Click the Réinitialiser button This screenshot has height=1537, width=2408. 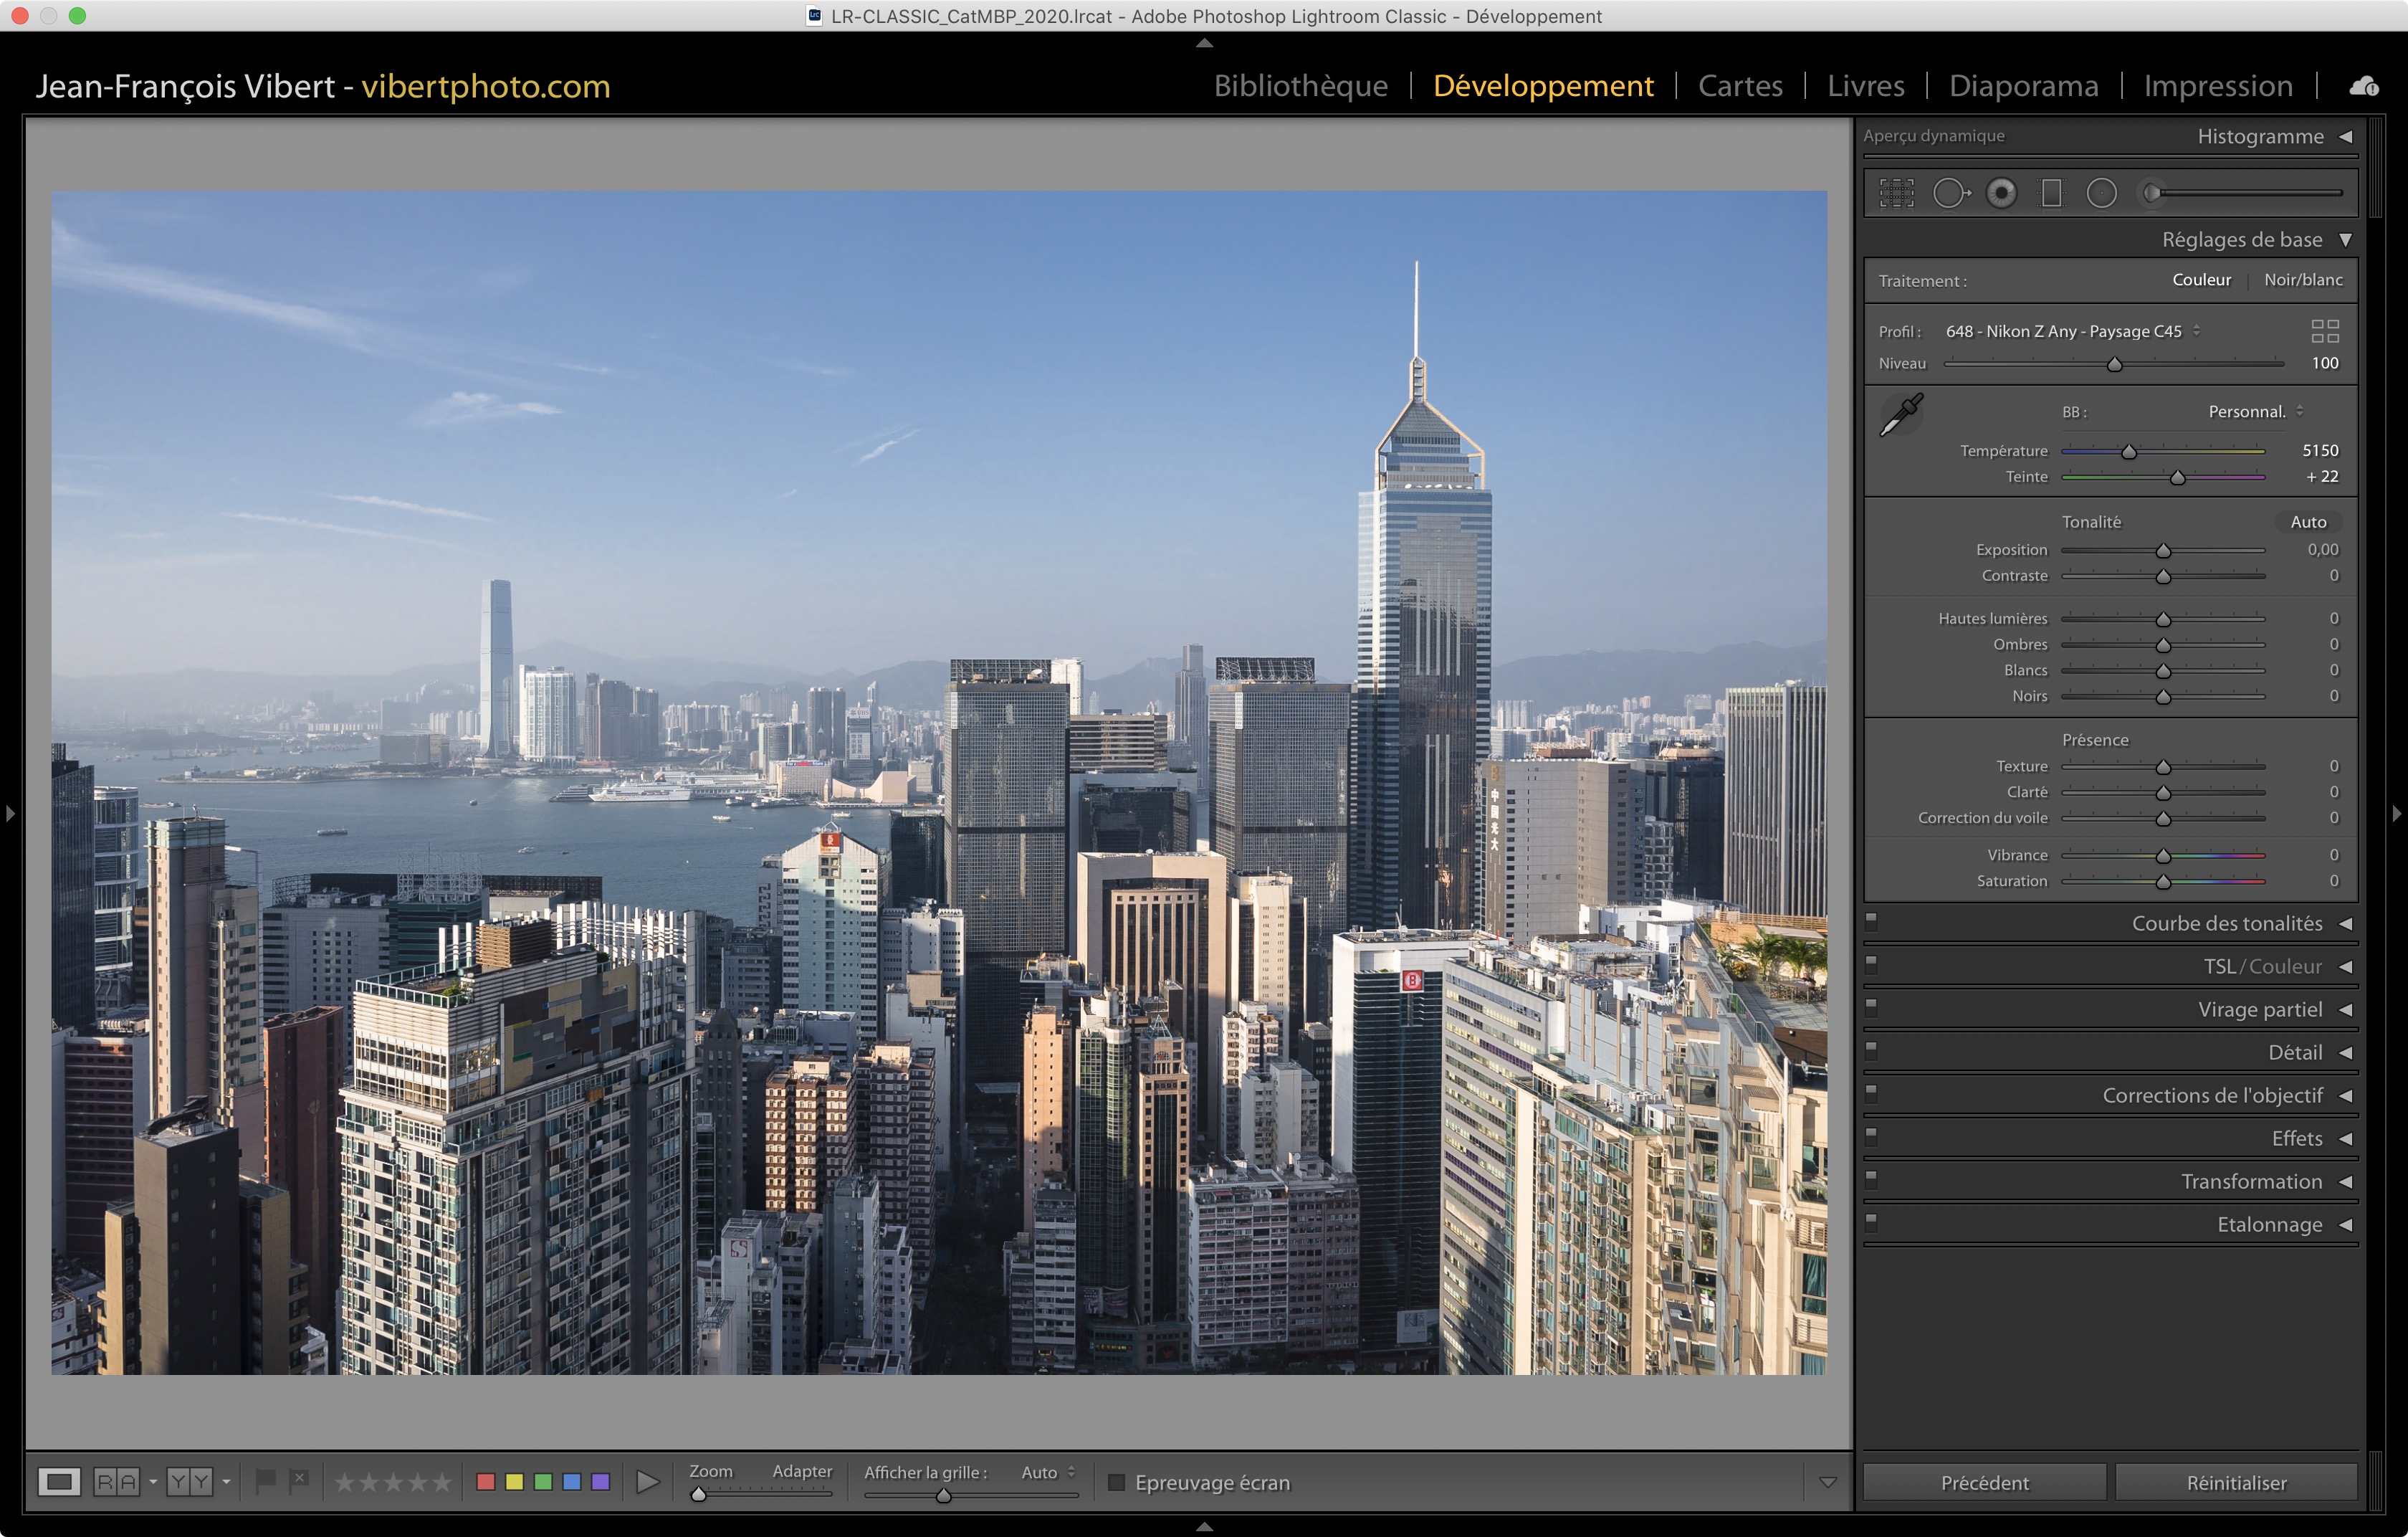[2235, 1482]
